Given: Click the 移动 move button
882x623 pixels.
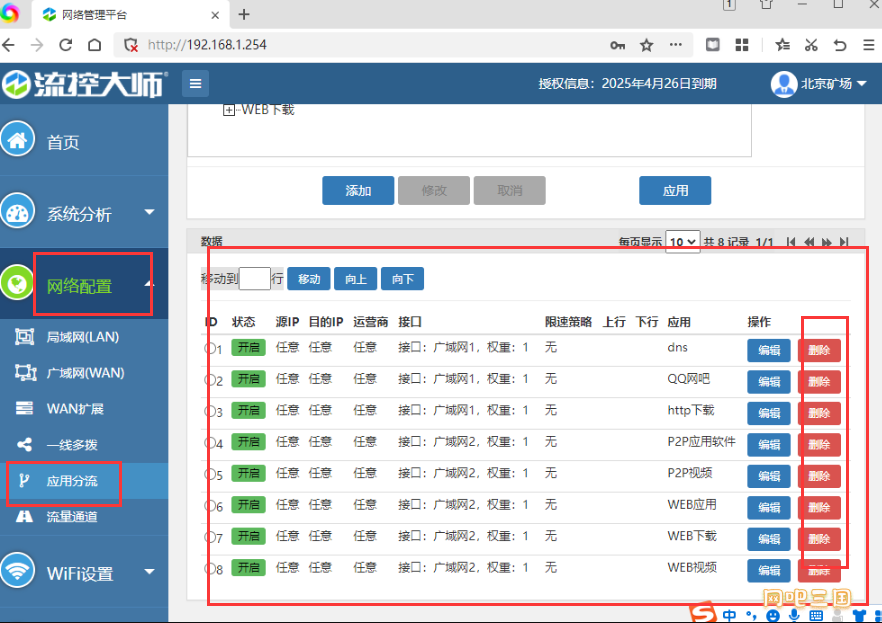Looking at the screenshot, I should point(308,279).
